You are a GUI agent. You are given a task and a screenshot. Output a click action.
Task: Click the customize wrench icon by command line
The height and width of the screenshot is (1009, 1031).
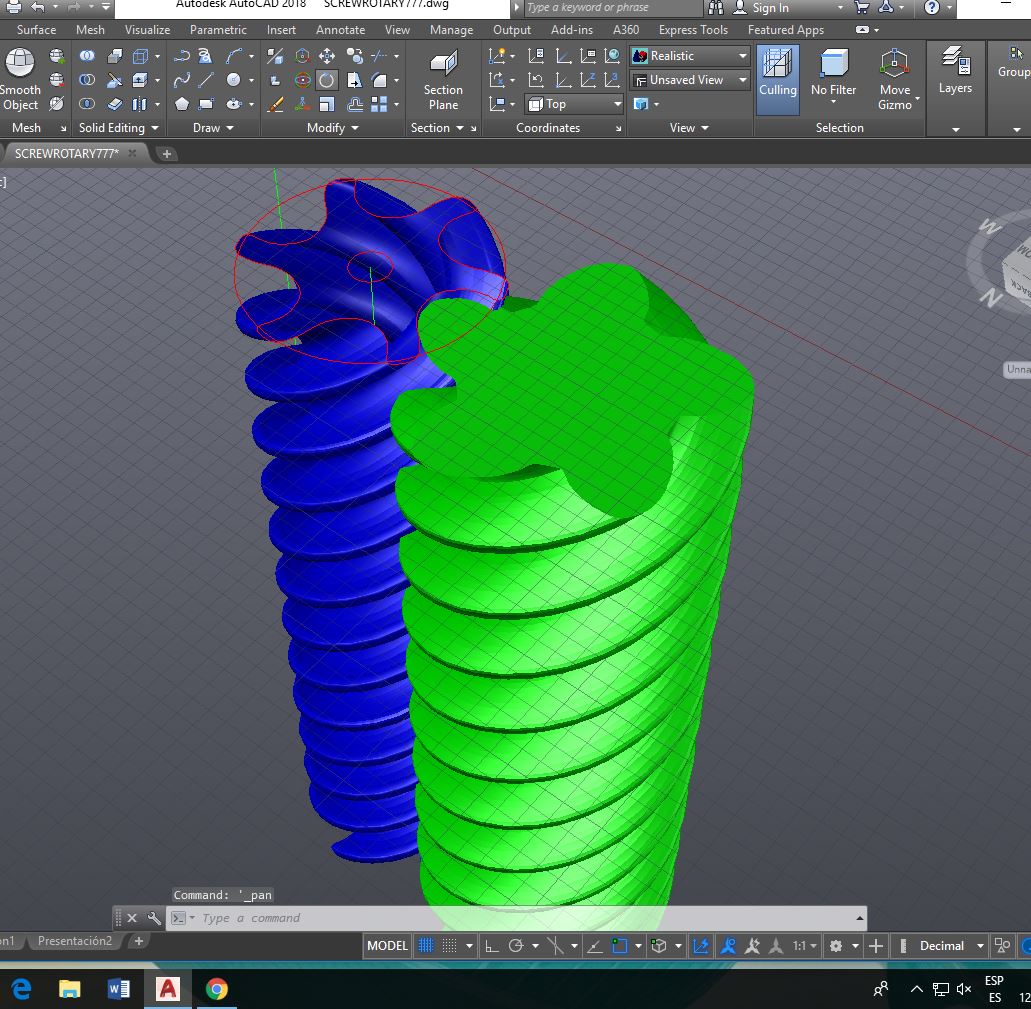point(154,918)
